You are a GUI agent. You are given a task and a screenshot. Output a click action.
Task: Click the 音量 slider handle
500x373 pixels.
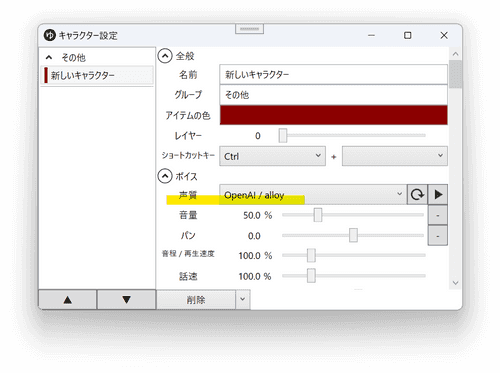tap(318, 215)
